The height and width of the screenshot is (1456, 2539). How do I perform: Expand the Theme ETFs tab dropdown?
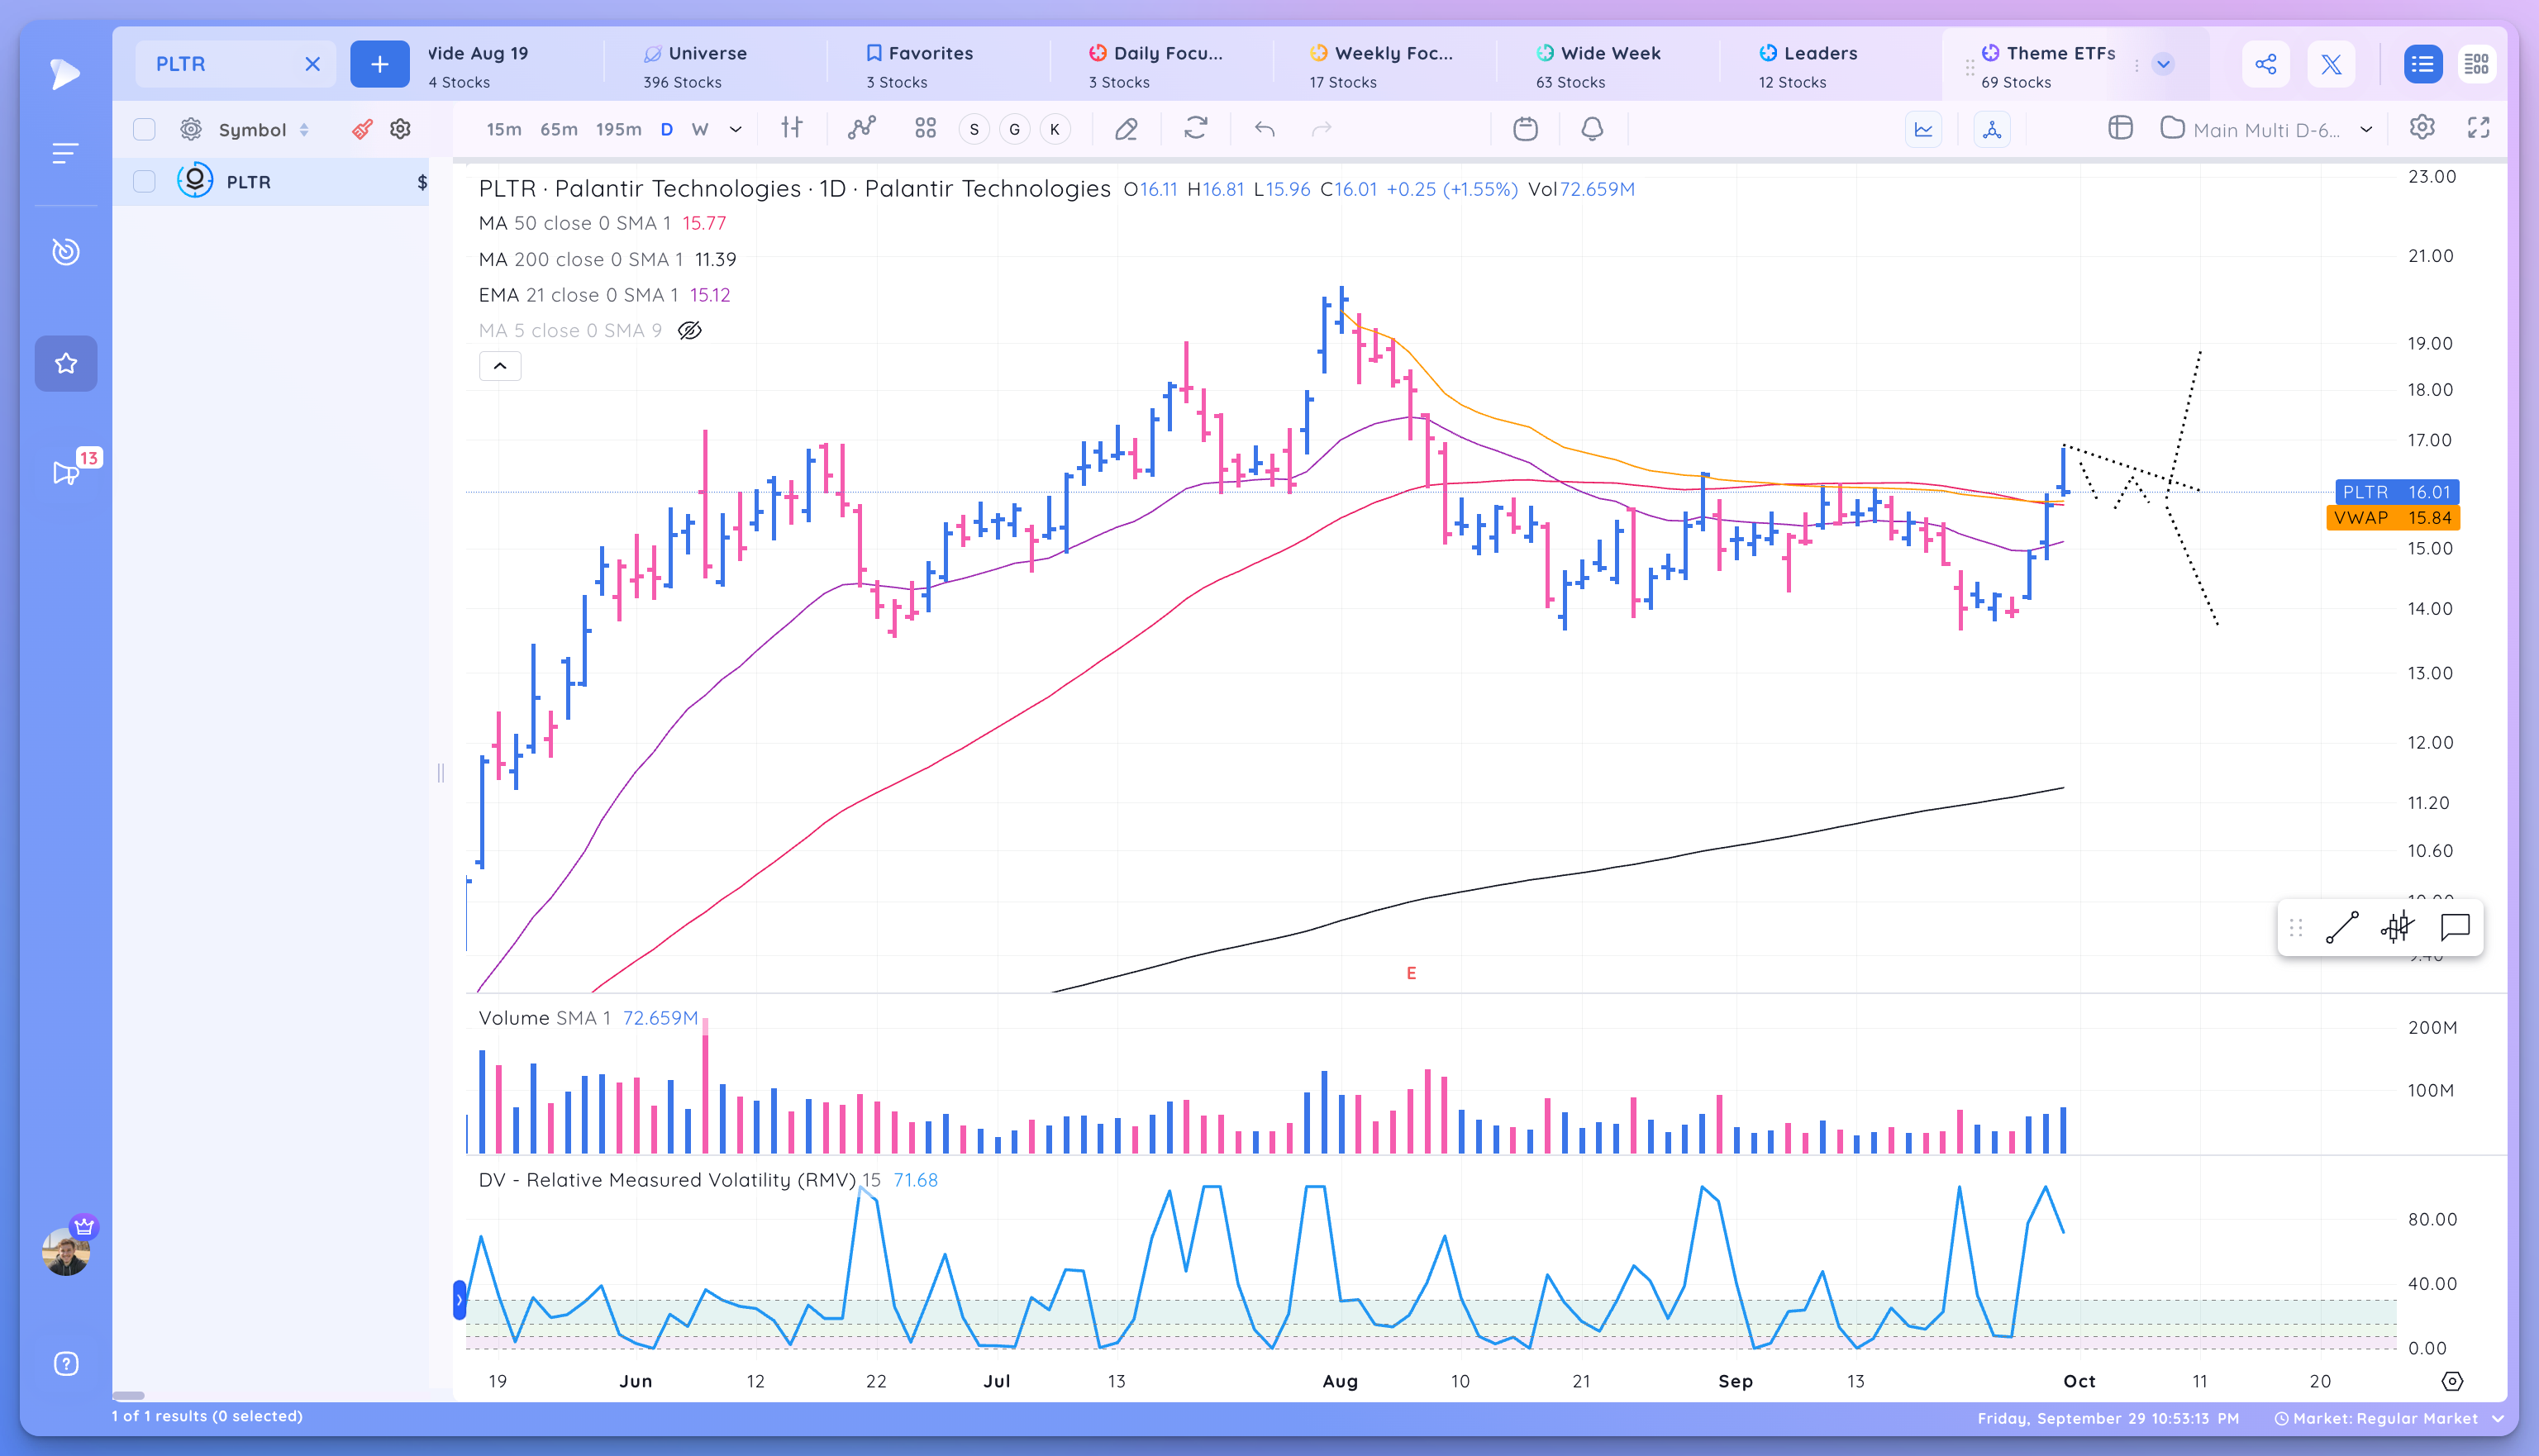2163,65
